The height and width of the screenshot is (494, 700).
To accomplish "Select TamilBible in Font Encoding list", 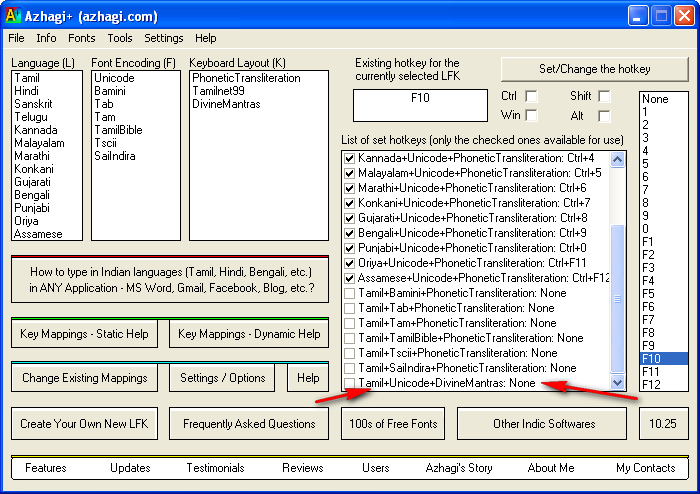I will pyautogui.click(x=135, y=130).
